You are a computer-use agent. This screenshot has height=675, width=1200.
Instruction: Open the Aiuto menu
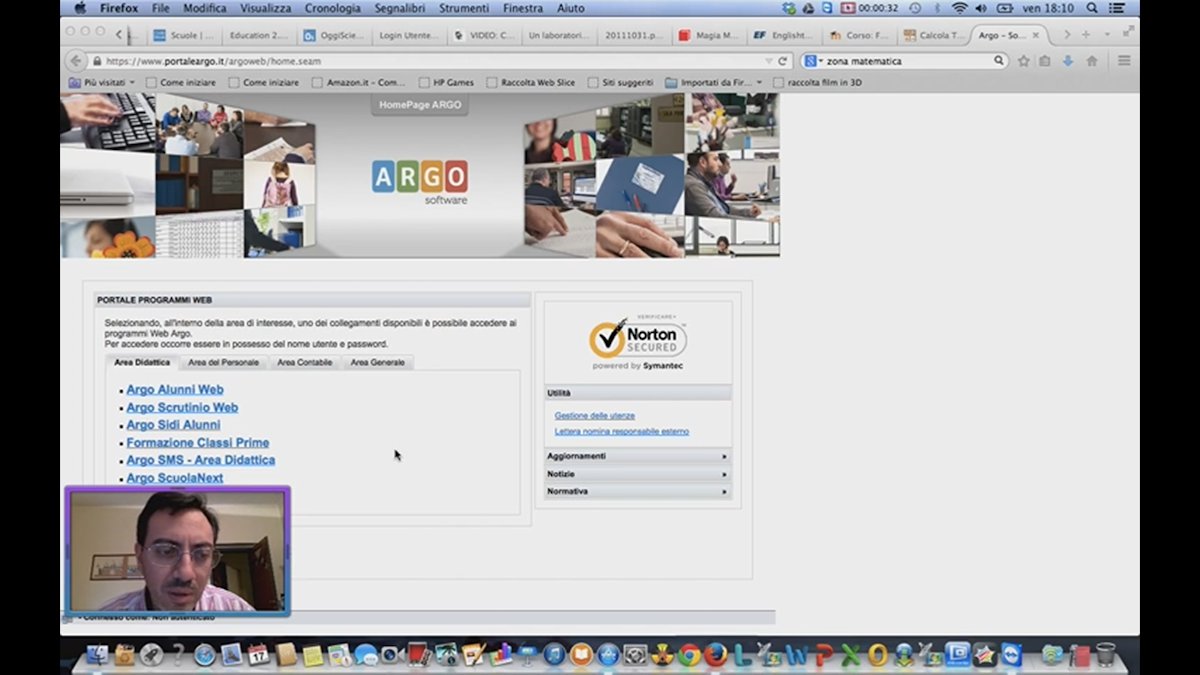tap(571, 8)
